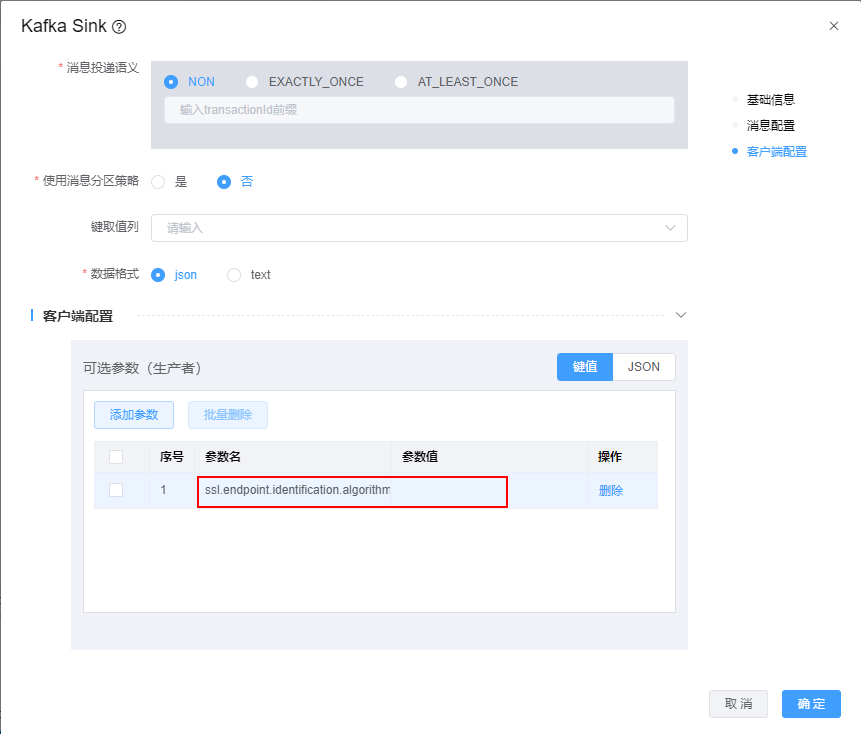Jump to 基础信息 section in anchor nav
Screen dimensions: 861x734
[x=770, y=100]
